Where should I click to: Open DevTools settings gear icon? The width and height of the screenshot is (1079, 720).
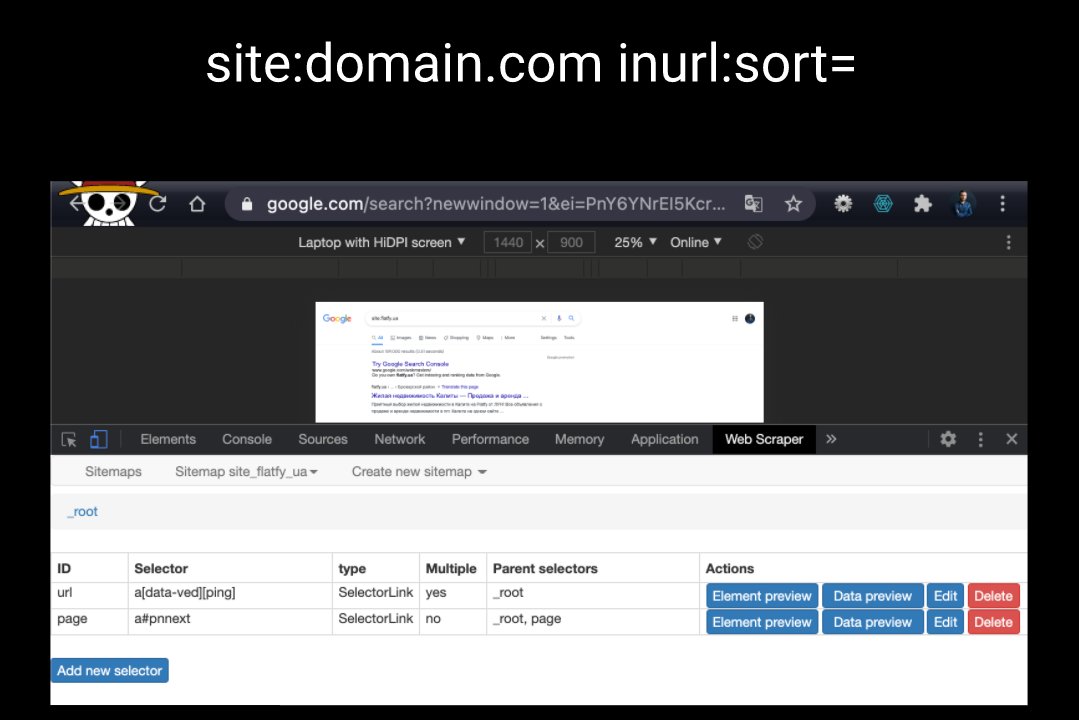tap(948, 439)
